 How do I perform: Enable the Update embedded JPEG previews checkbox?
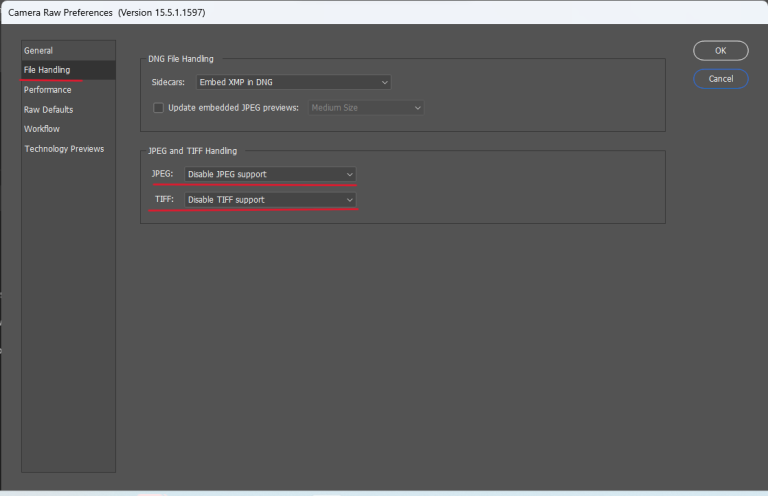pos(158,107)
